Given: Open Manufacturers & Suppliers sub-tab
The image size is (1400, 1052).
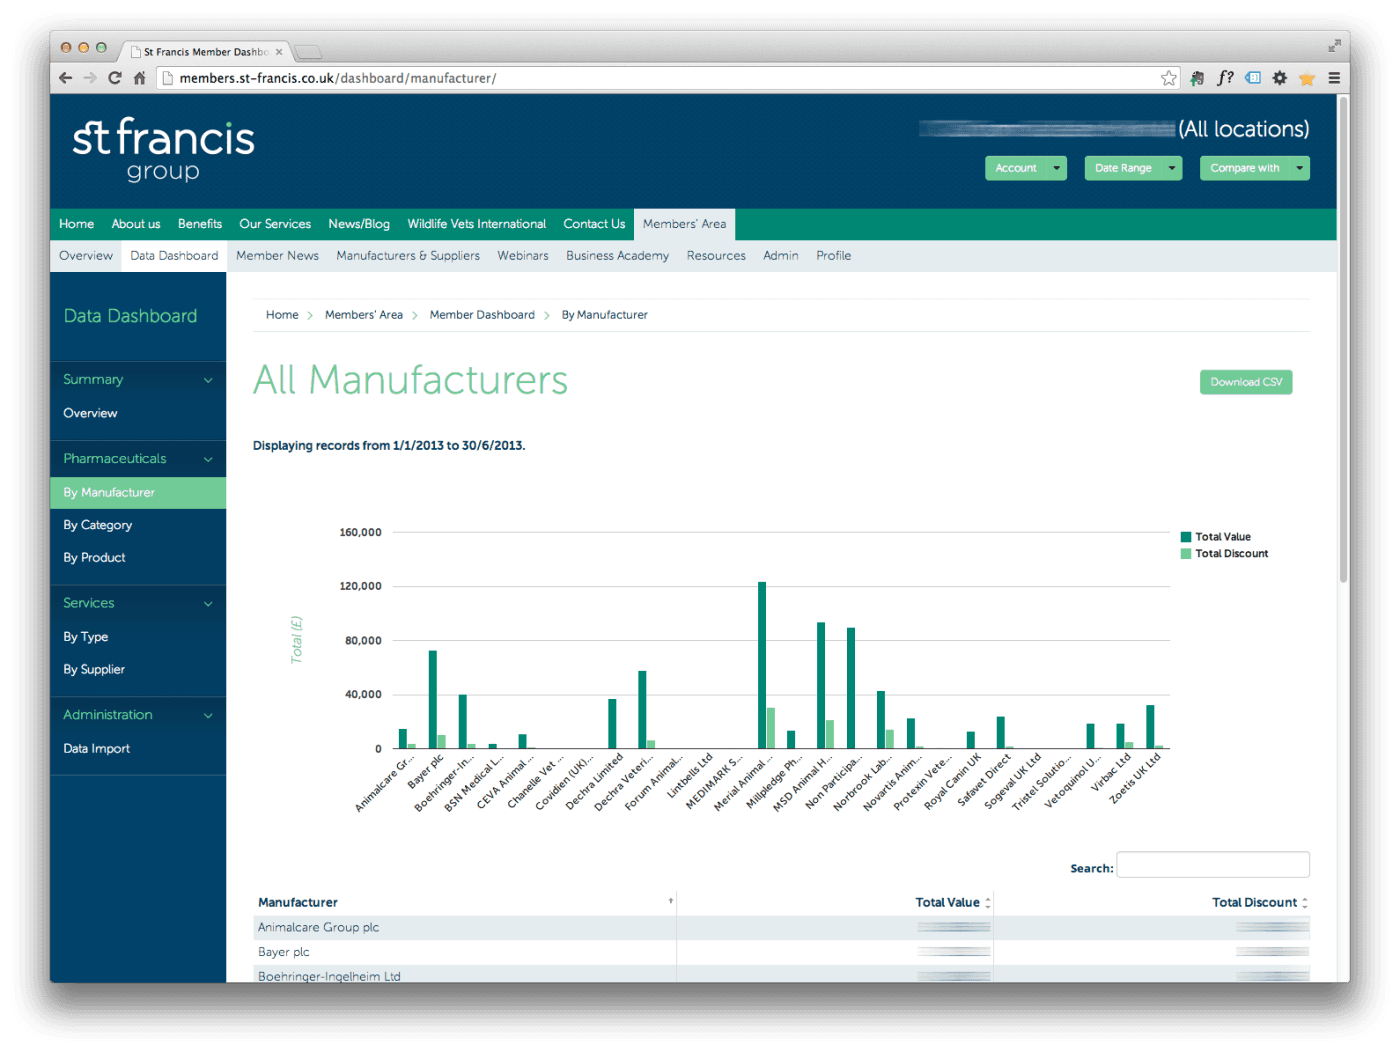Looking at the screenshot, I should pos(408,256).
